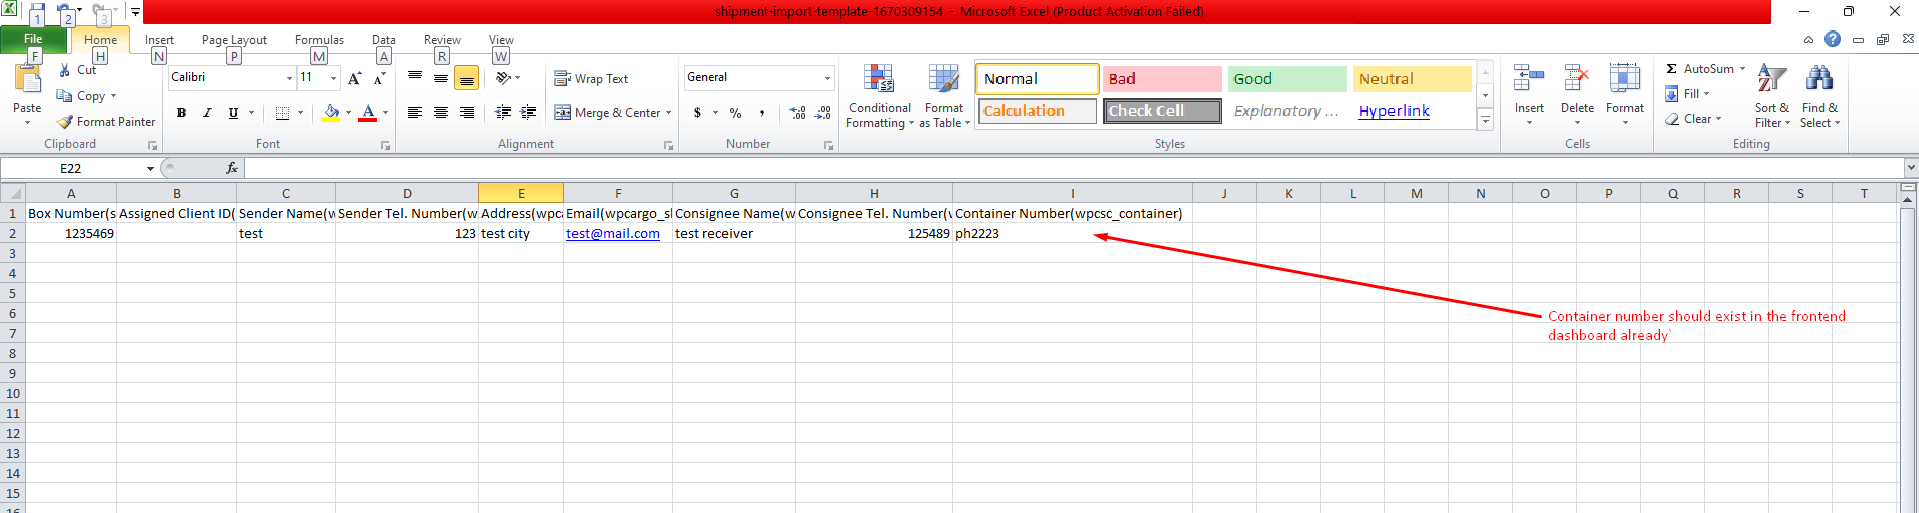
Task: Click the Sort & Filter icon
Action: [x=1771, y=79]
